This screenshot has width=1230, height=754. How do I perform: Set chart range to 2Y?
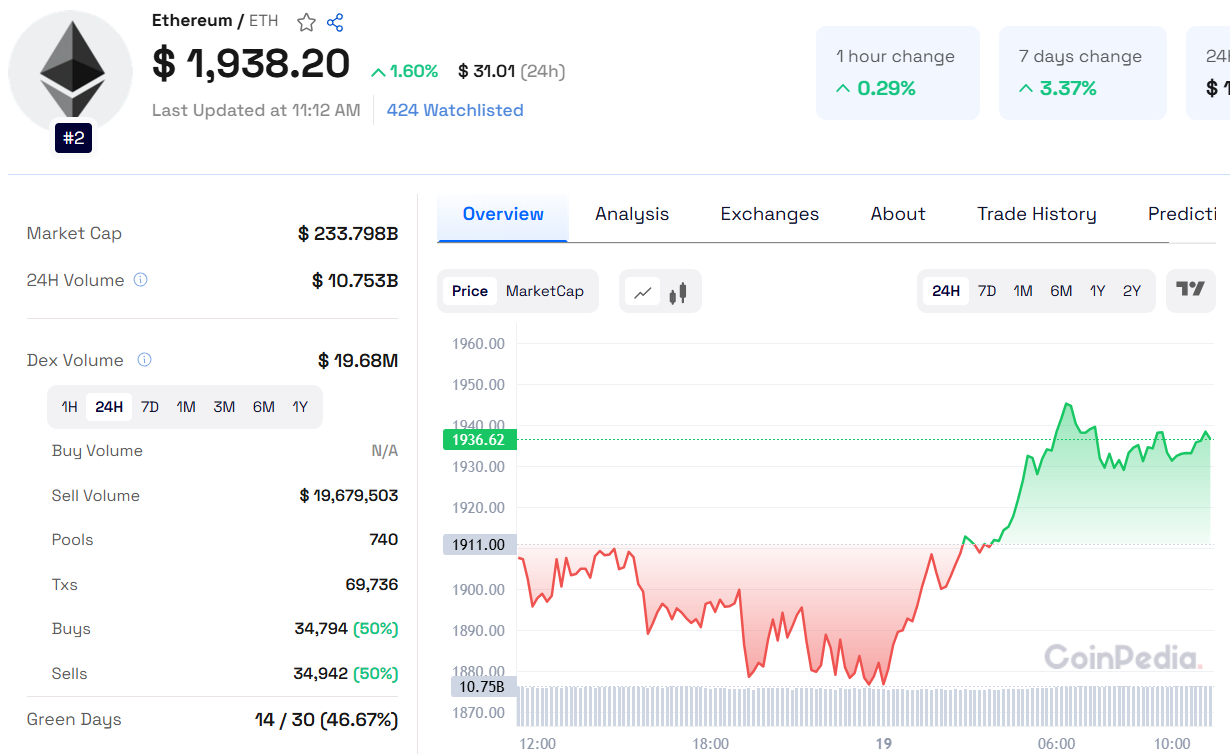(1132, 291)
